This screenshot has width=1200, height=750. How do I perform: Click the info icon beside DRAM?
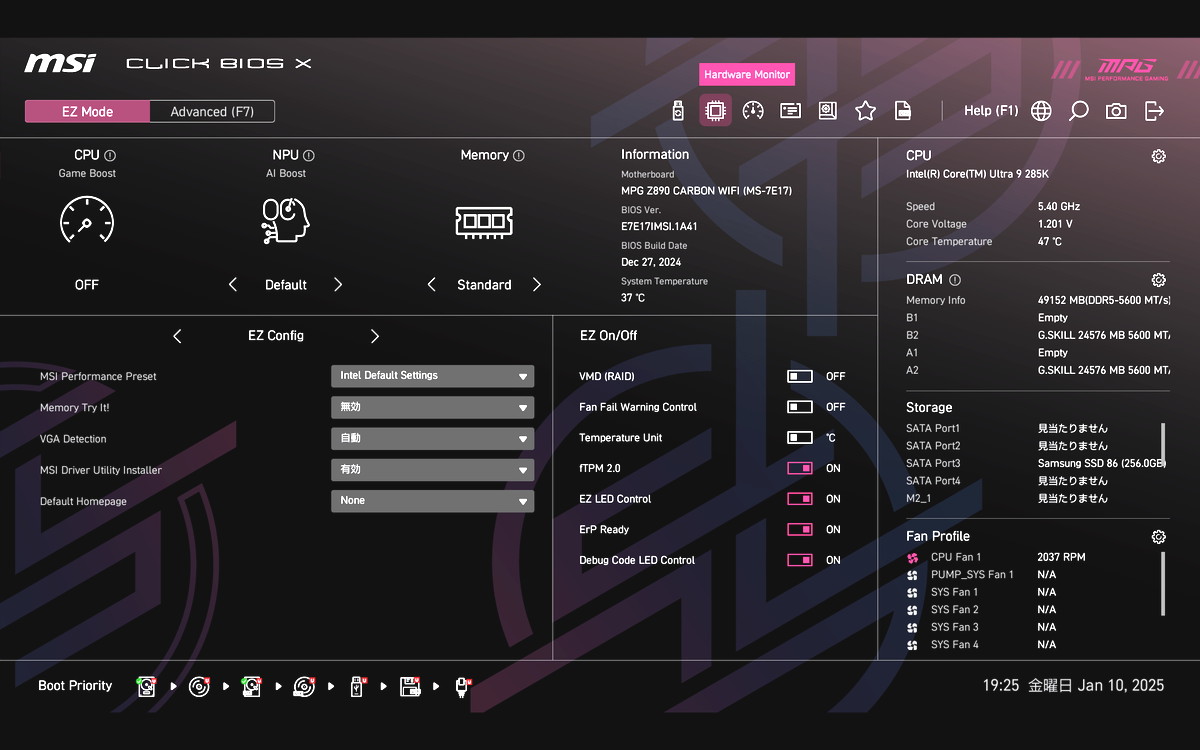[x=955, y=280]
